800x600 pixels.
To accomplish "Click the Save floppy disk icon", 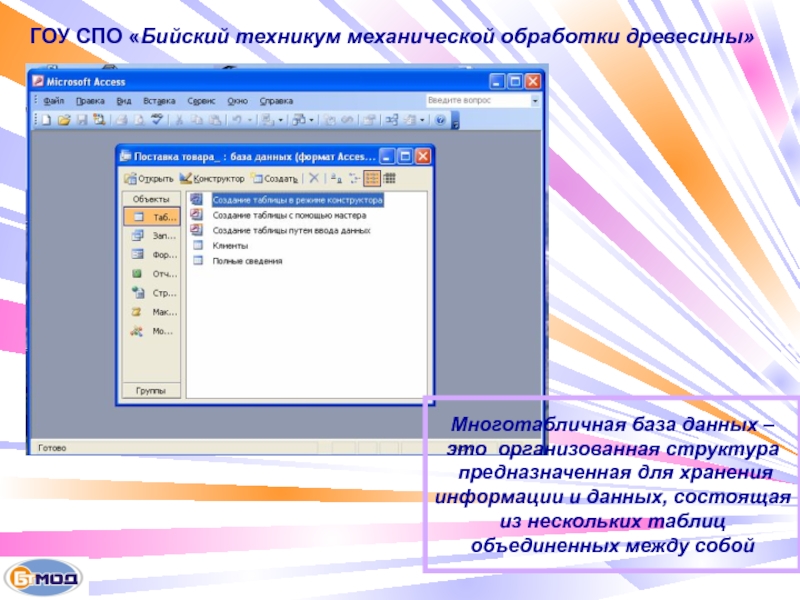I will 82,120.
